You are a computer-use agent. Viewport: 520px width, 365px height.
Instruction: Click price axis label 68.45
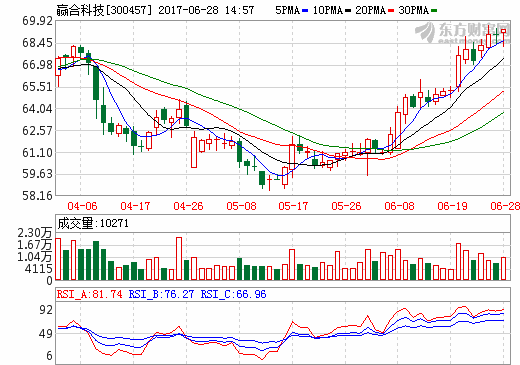(x=38, y=43)
